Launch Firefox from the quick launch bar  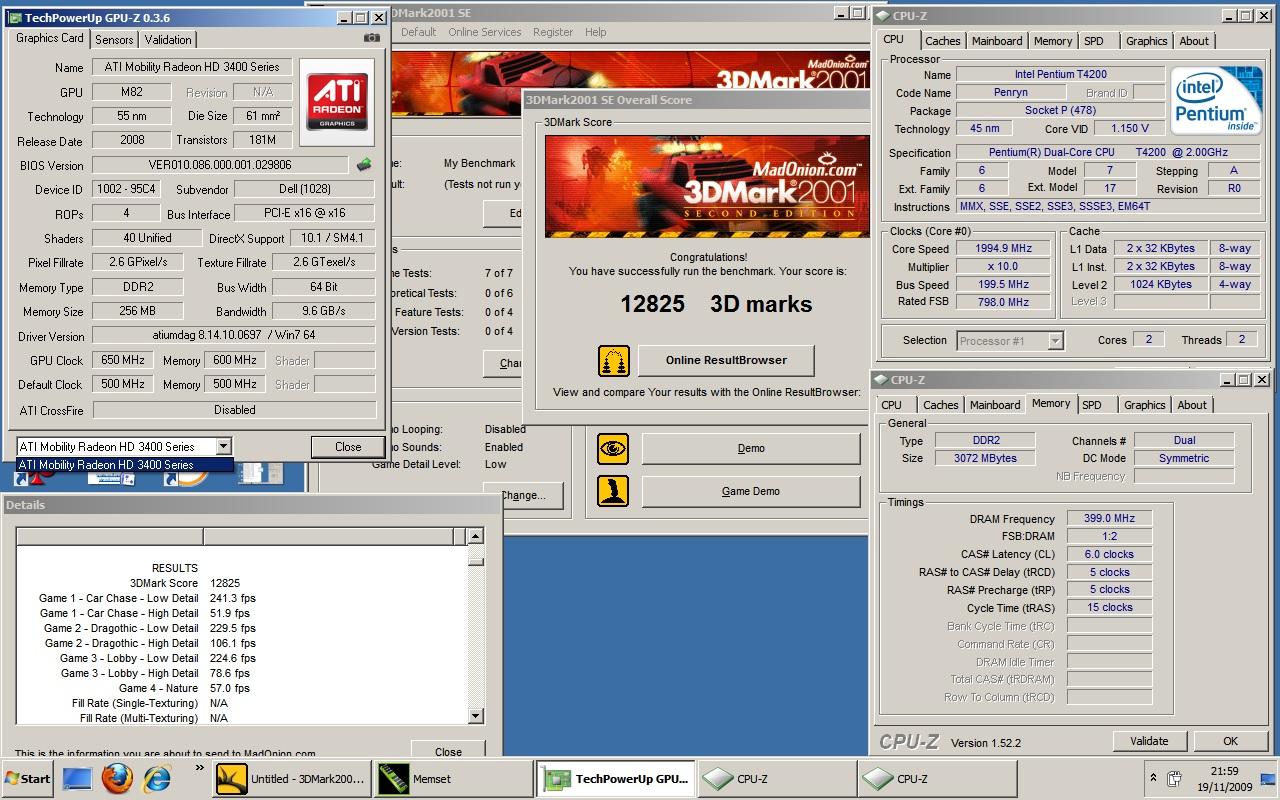coord(118,779)
